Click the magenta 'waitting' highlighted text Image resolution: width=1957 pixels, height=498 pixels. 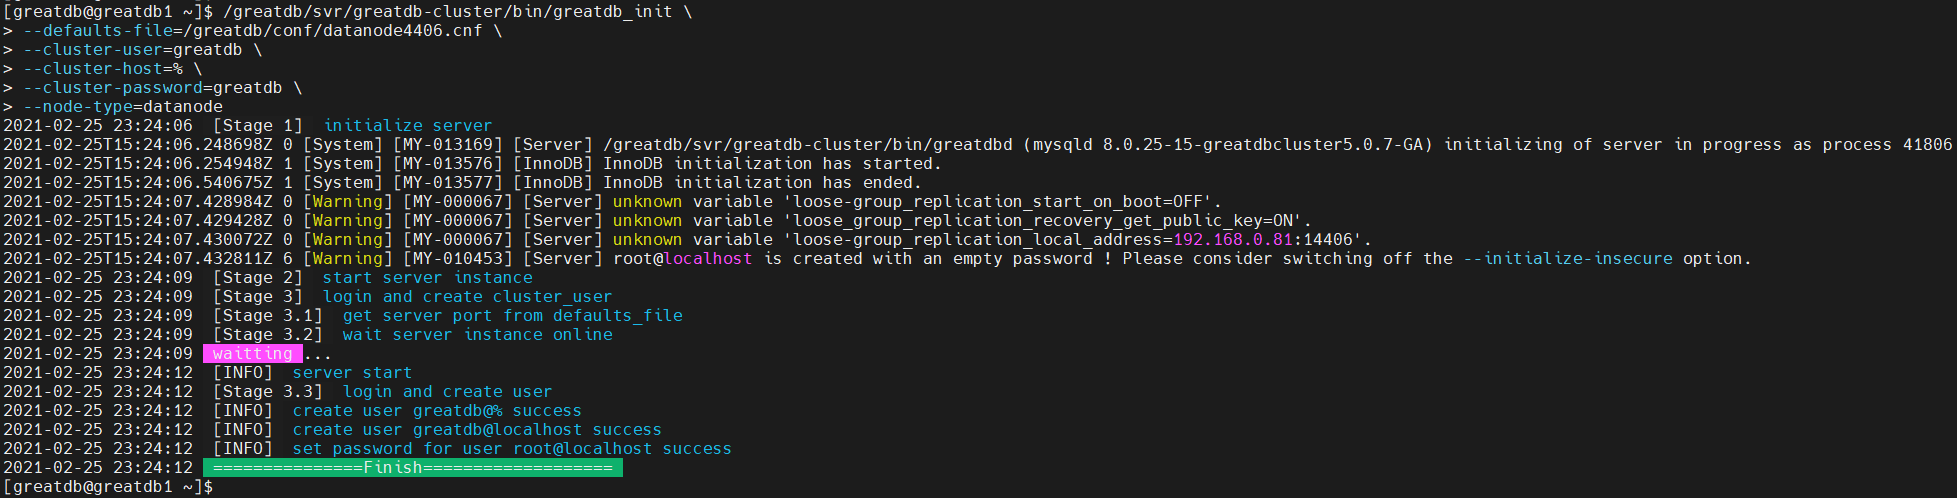click(x=253, y=354)
